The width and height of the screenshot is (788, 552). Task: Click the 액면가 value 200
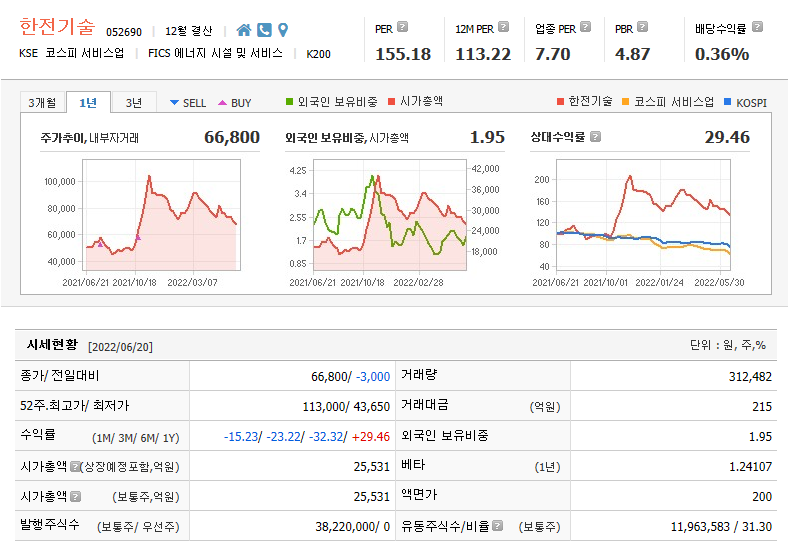click(x=762, y=497)
